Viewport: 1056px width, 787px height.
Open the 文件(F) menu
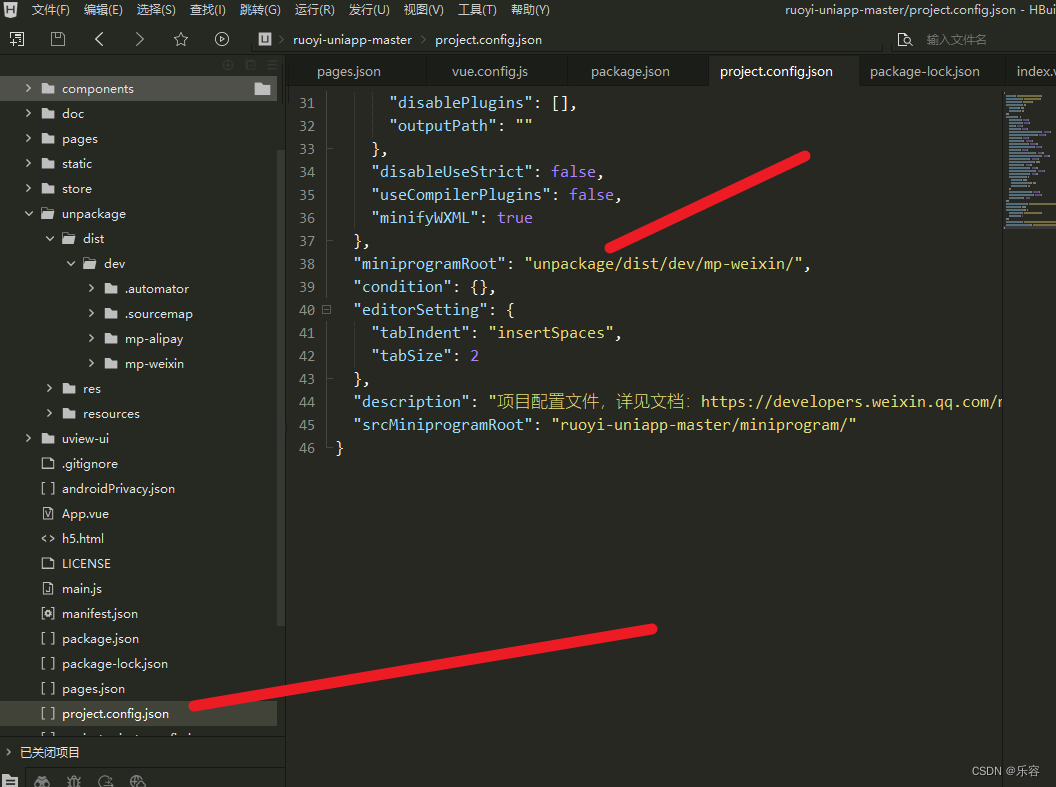pyautogui.click(x=51, y=10)
